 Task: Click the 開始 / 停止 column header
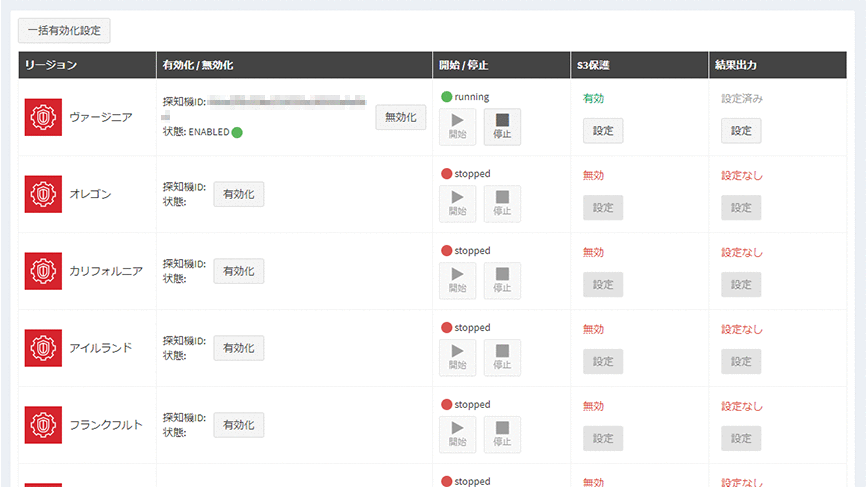point(462,65)
